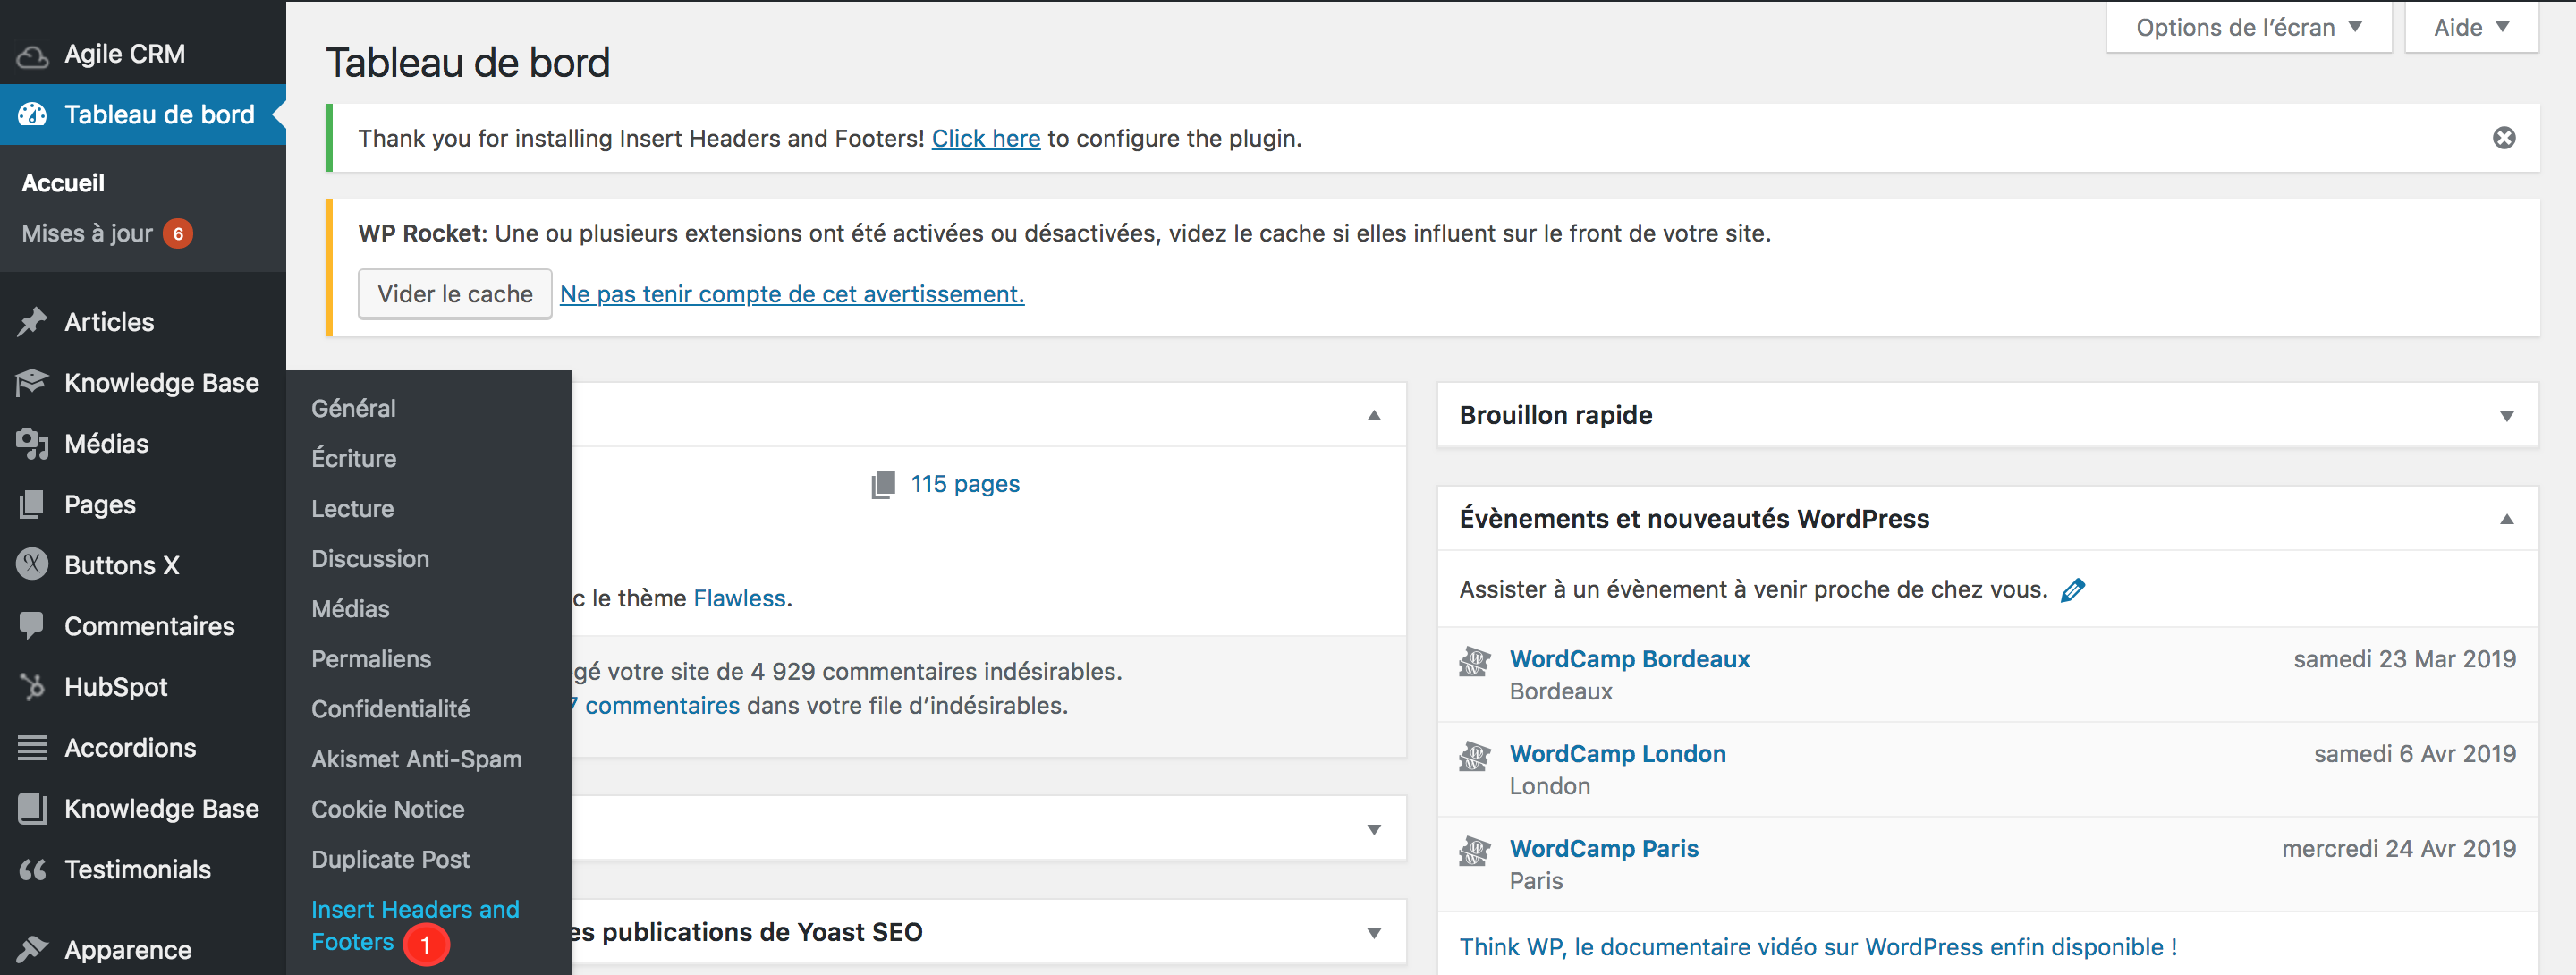Open the Aide help dropdown
The image size is (2576, 975).
pos(2471,27)
